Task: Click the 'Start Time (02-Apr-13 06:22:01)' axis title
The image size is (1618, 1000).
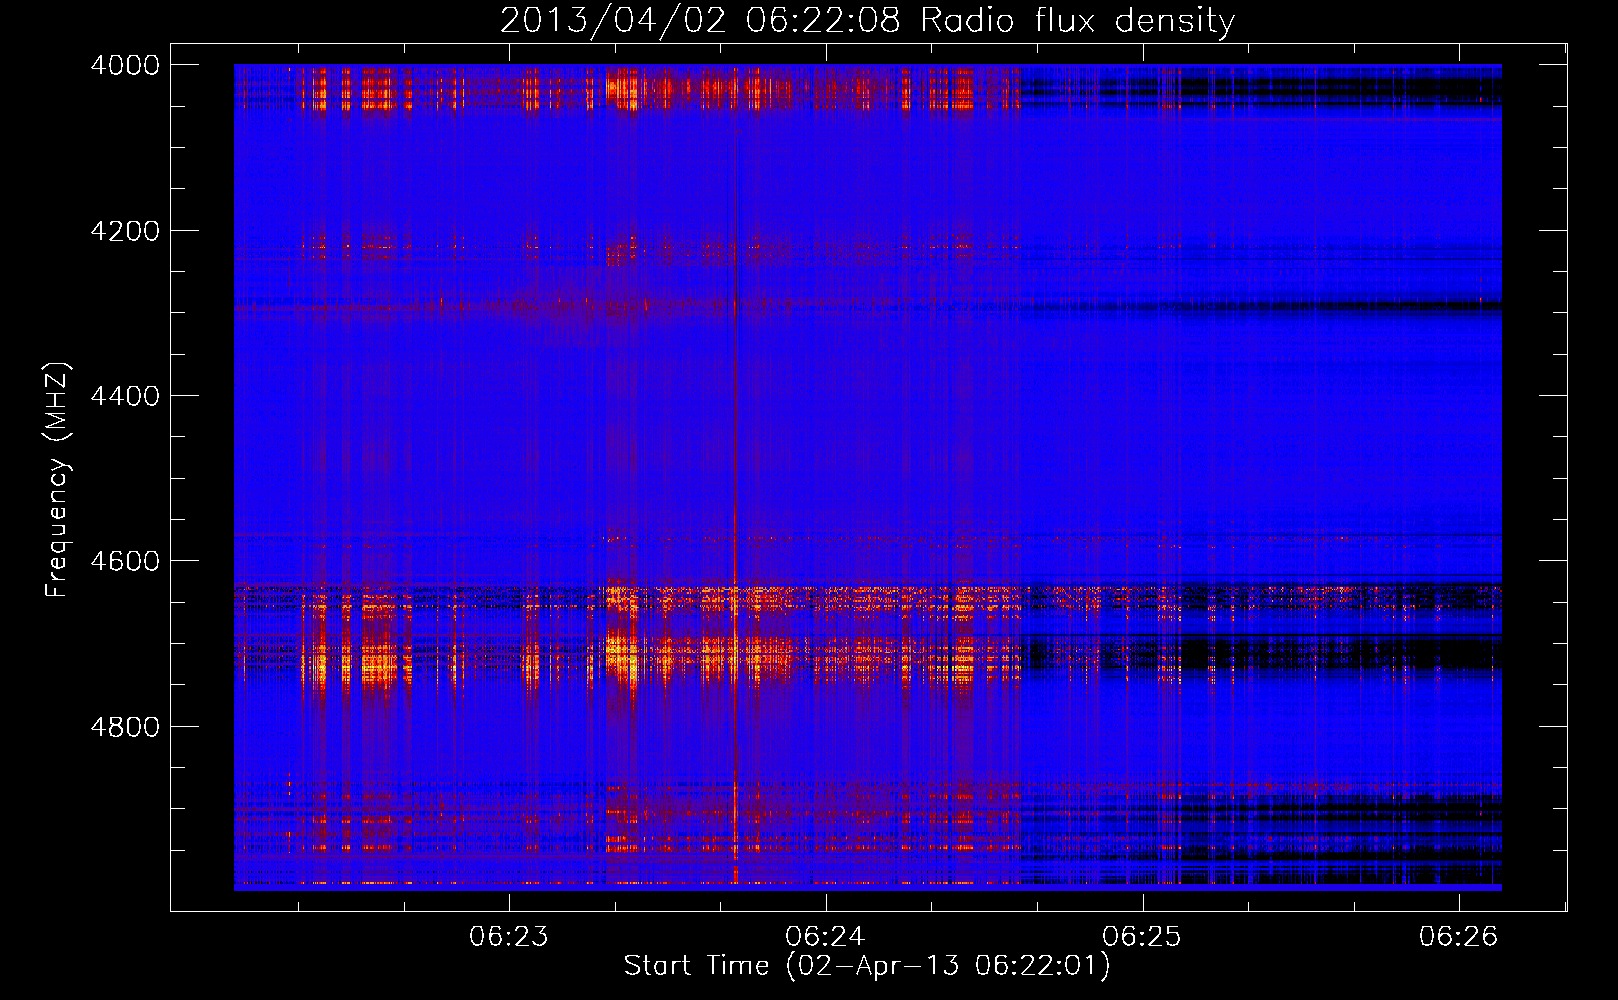Action: pos(867,966)
